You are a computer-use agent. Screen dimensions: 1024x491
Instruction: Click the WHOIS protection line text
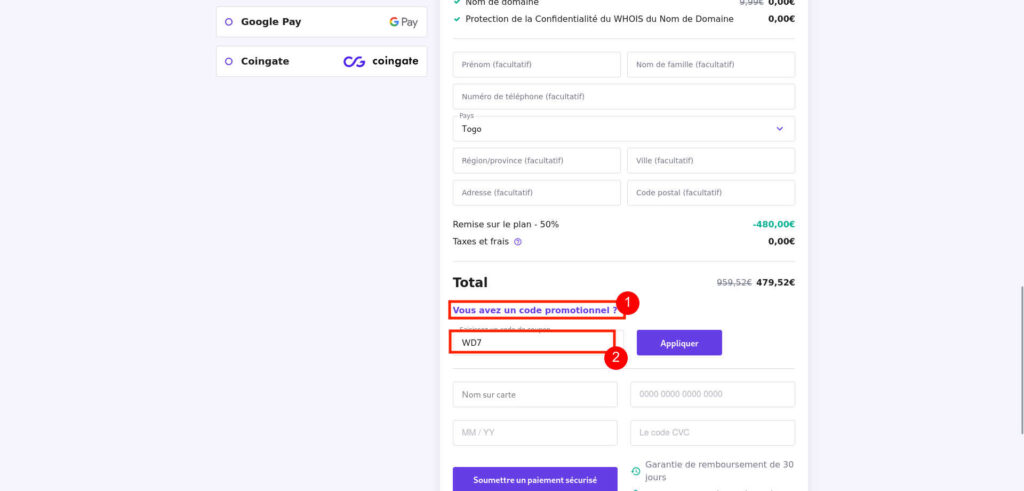click(x=599, y=19)
